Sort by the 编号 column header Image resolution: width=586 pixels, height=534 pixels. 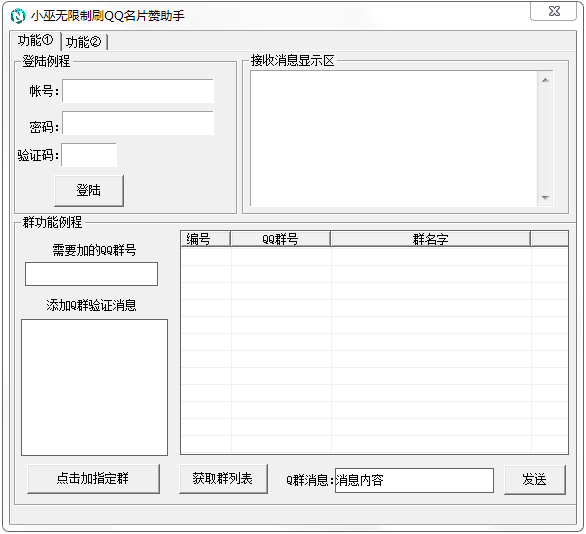point(206,239)
